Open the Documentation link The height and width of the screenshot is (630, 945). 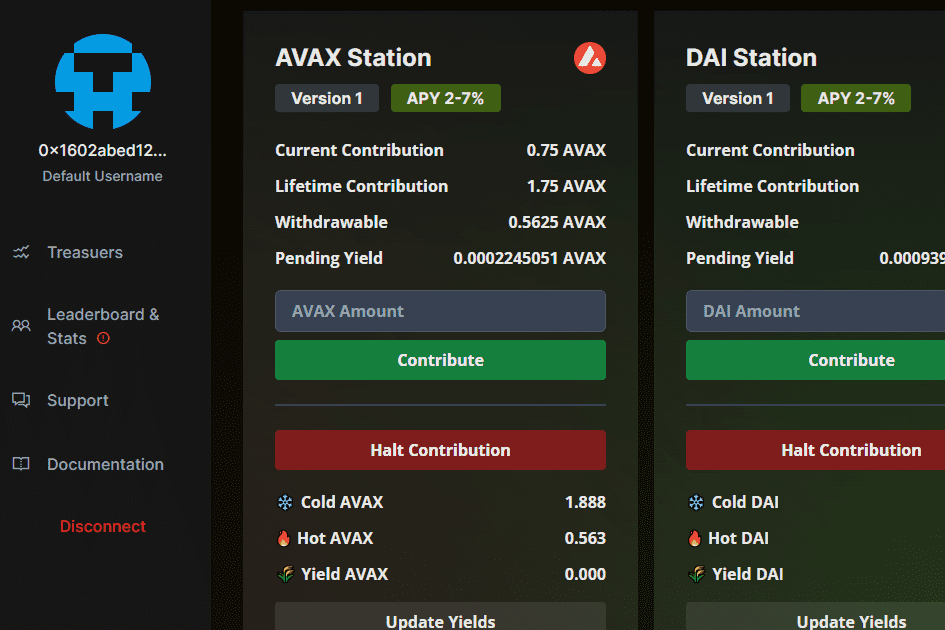click(105, 464)
